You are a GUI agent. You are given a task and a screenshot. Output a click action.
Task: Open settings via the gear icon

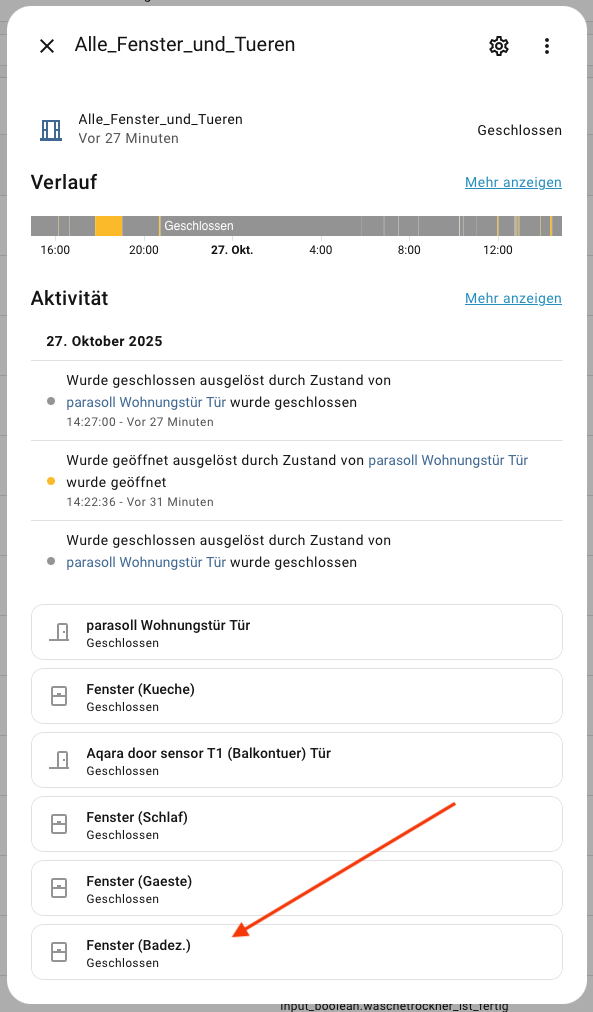pyautogui.click(x=499, y=46)
